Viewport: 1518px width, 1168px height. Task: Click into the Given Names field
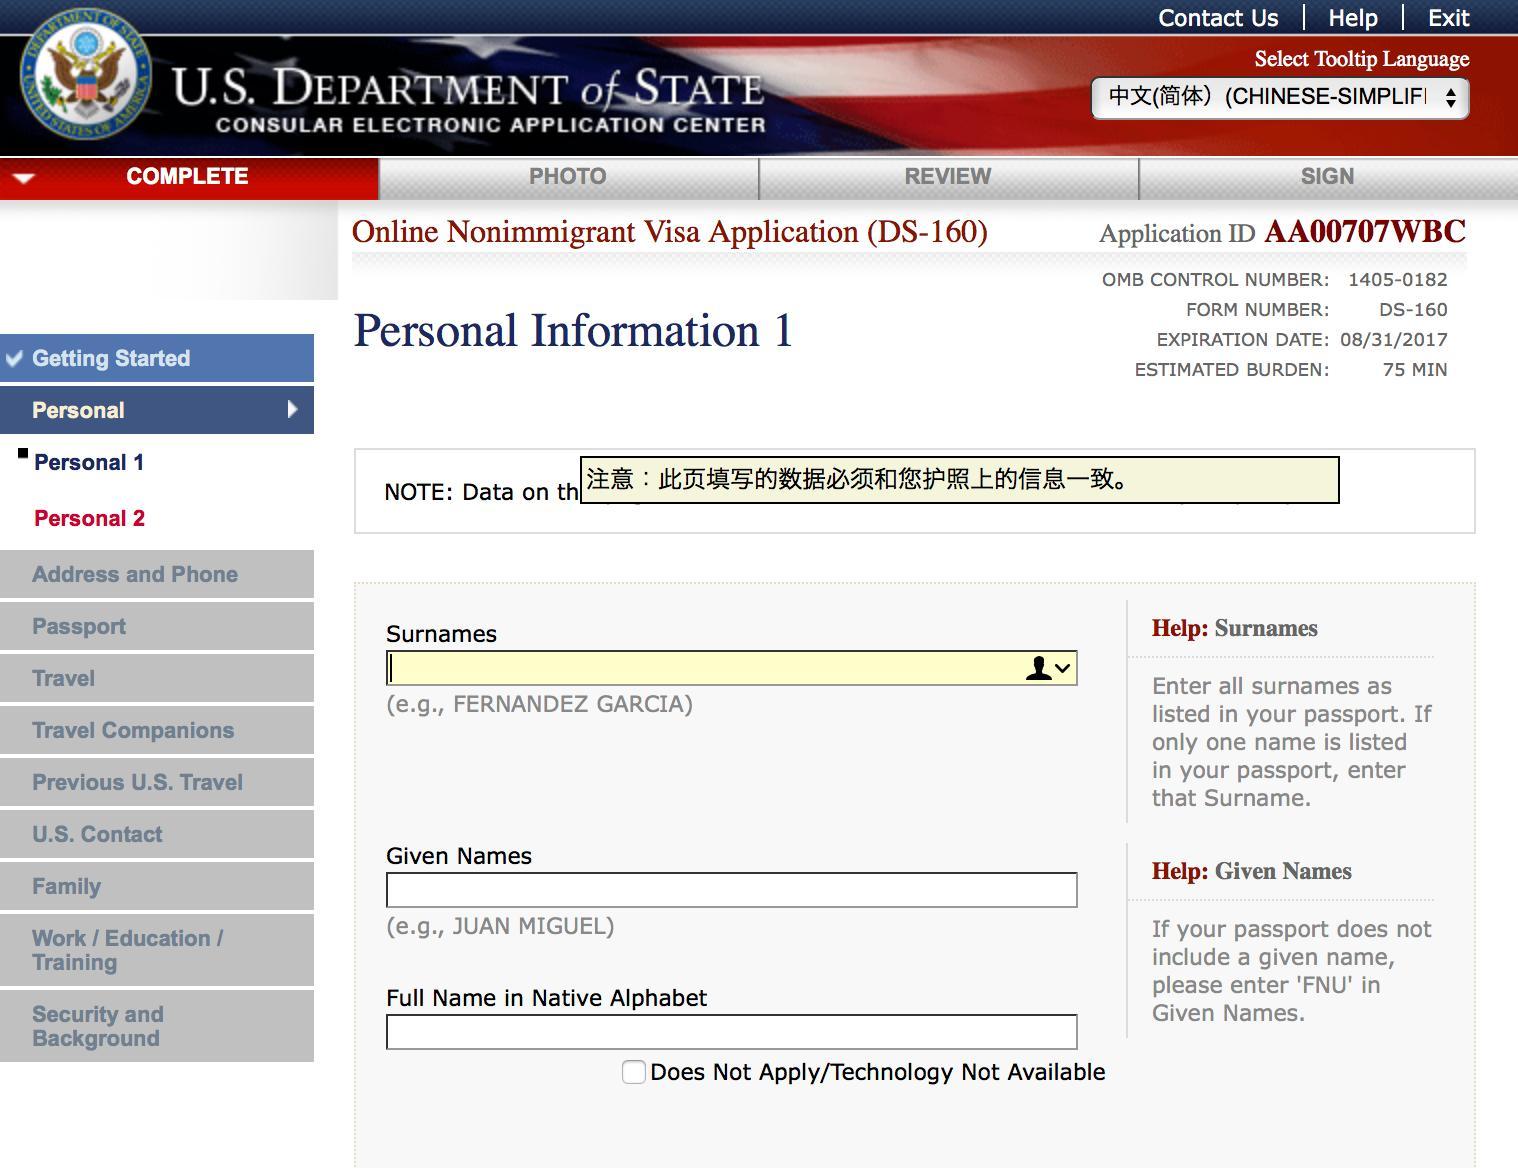[x=732, y=890]
